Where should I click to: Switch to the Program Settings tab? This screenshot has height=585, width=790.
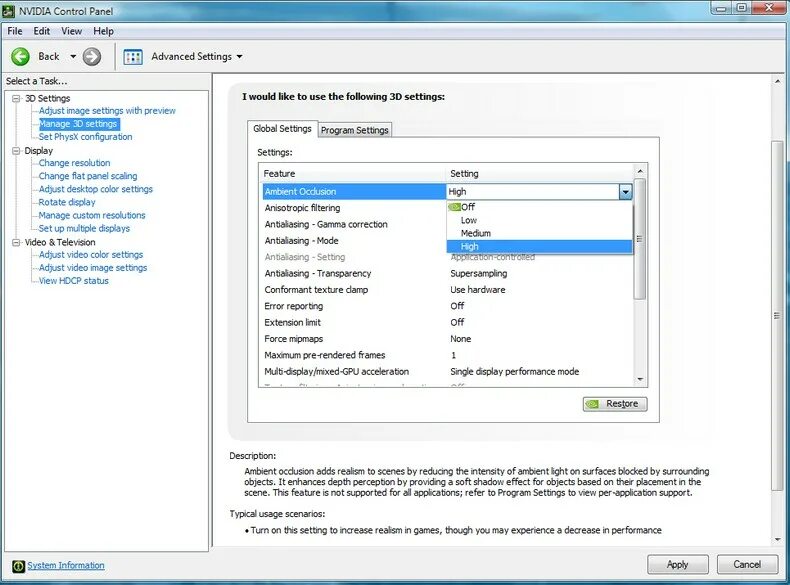(355, 130)
